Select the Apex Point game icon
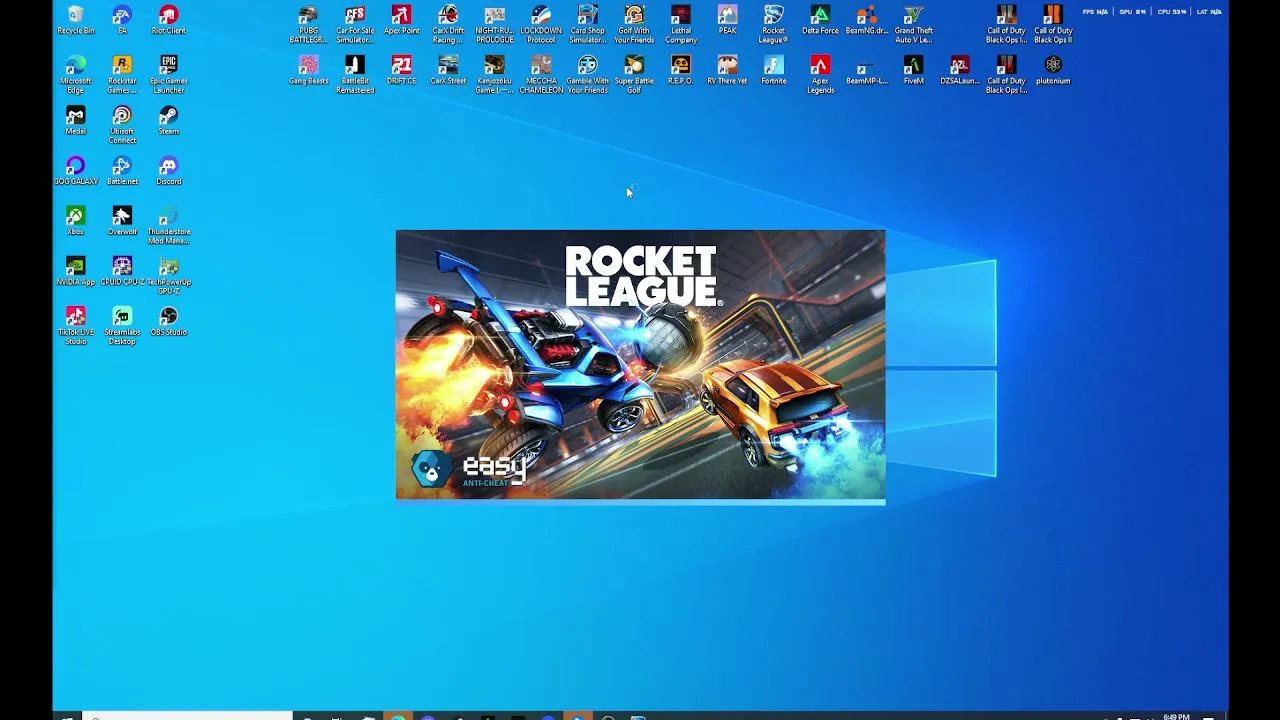The image size is (1280, 720). point(401,20)
